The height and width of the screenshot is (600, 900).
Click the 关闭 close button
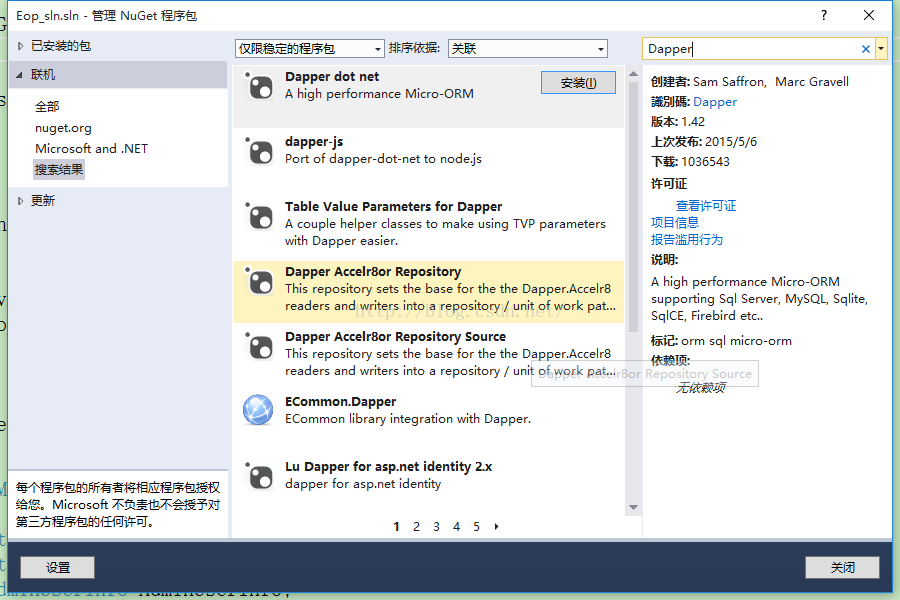pos(842,567)
